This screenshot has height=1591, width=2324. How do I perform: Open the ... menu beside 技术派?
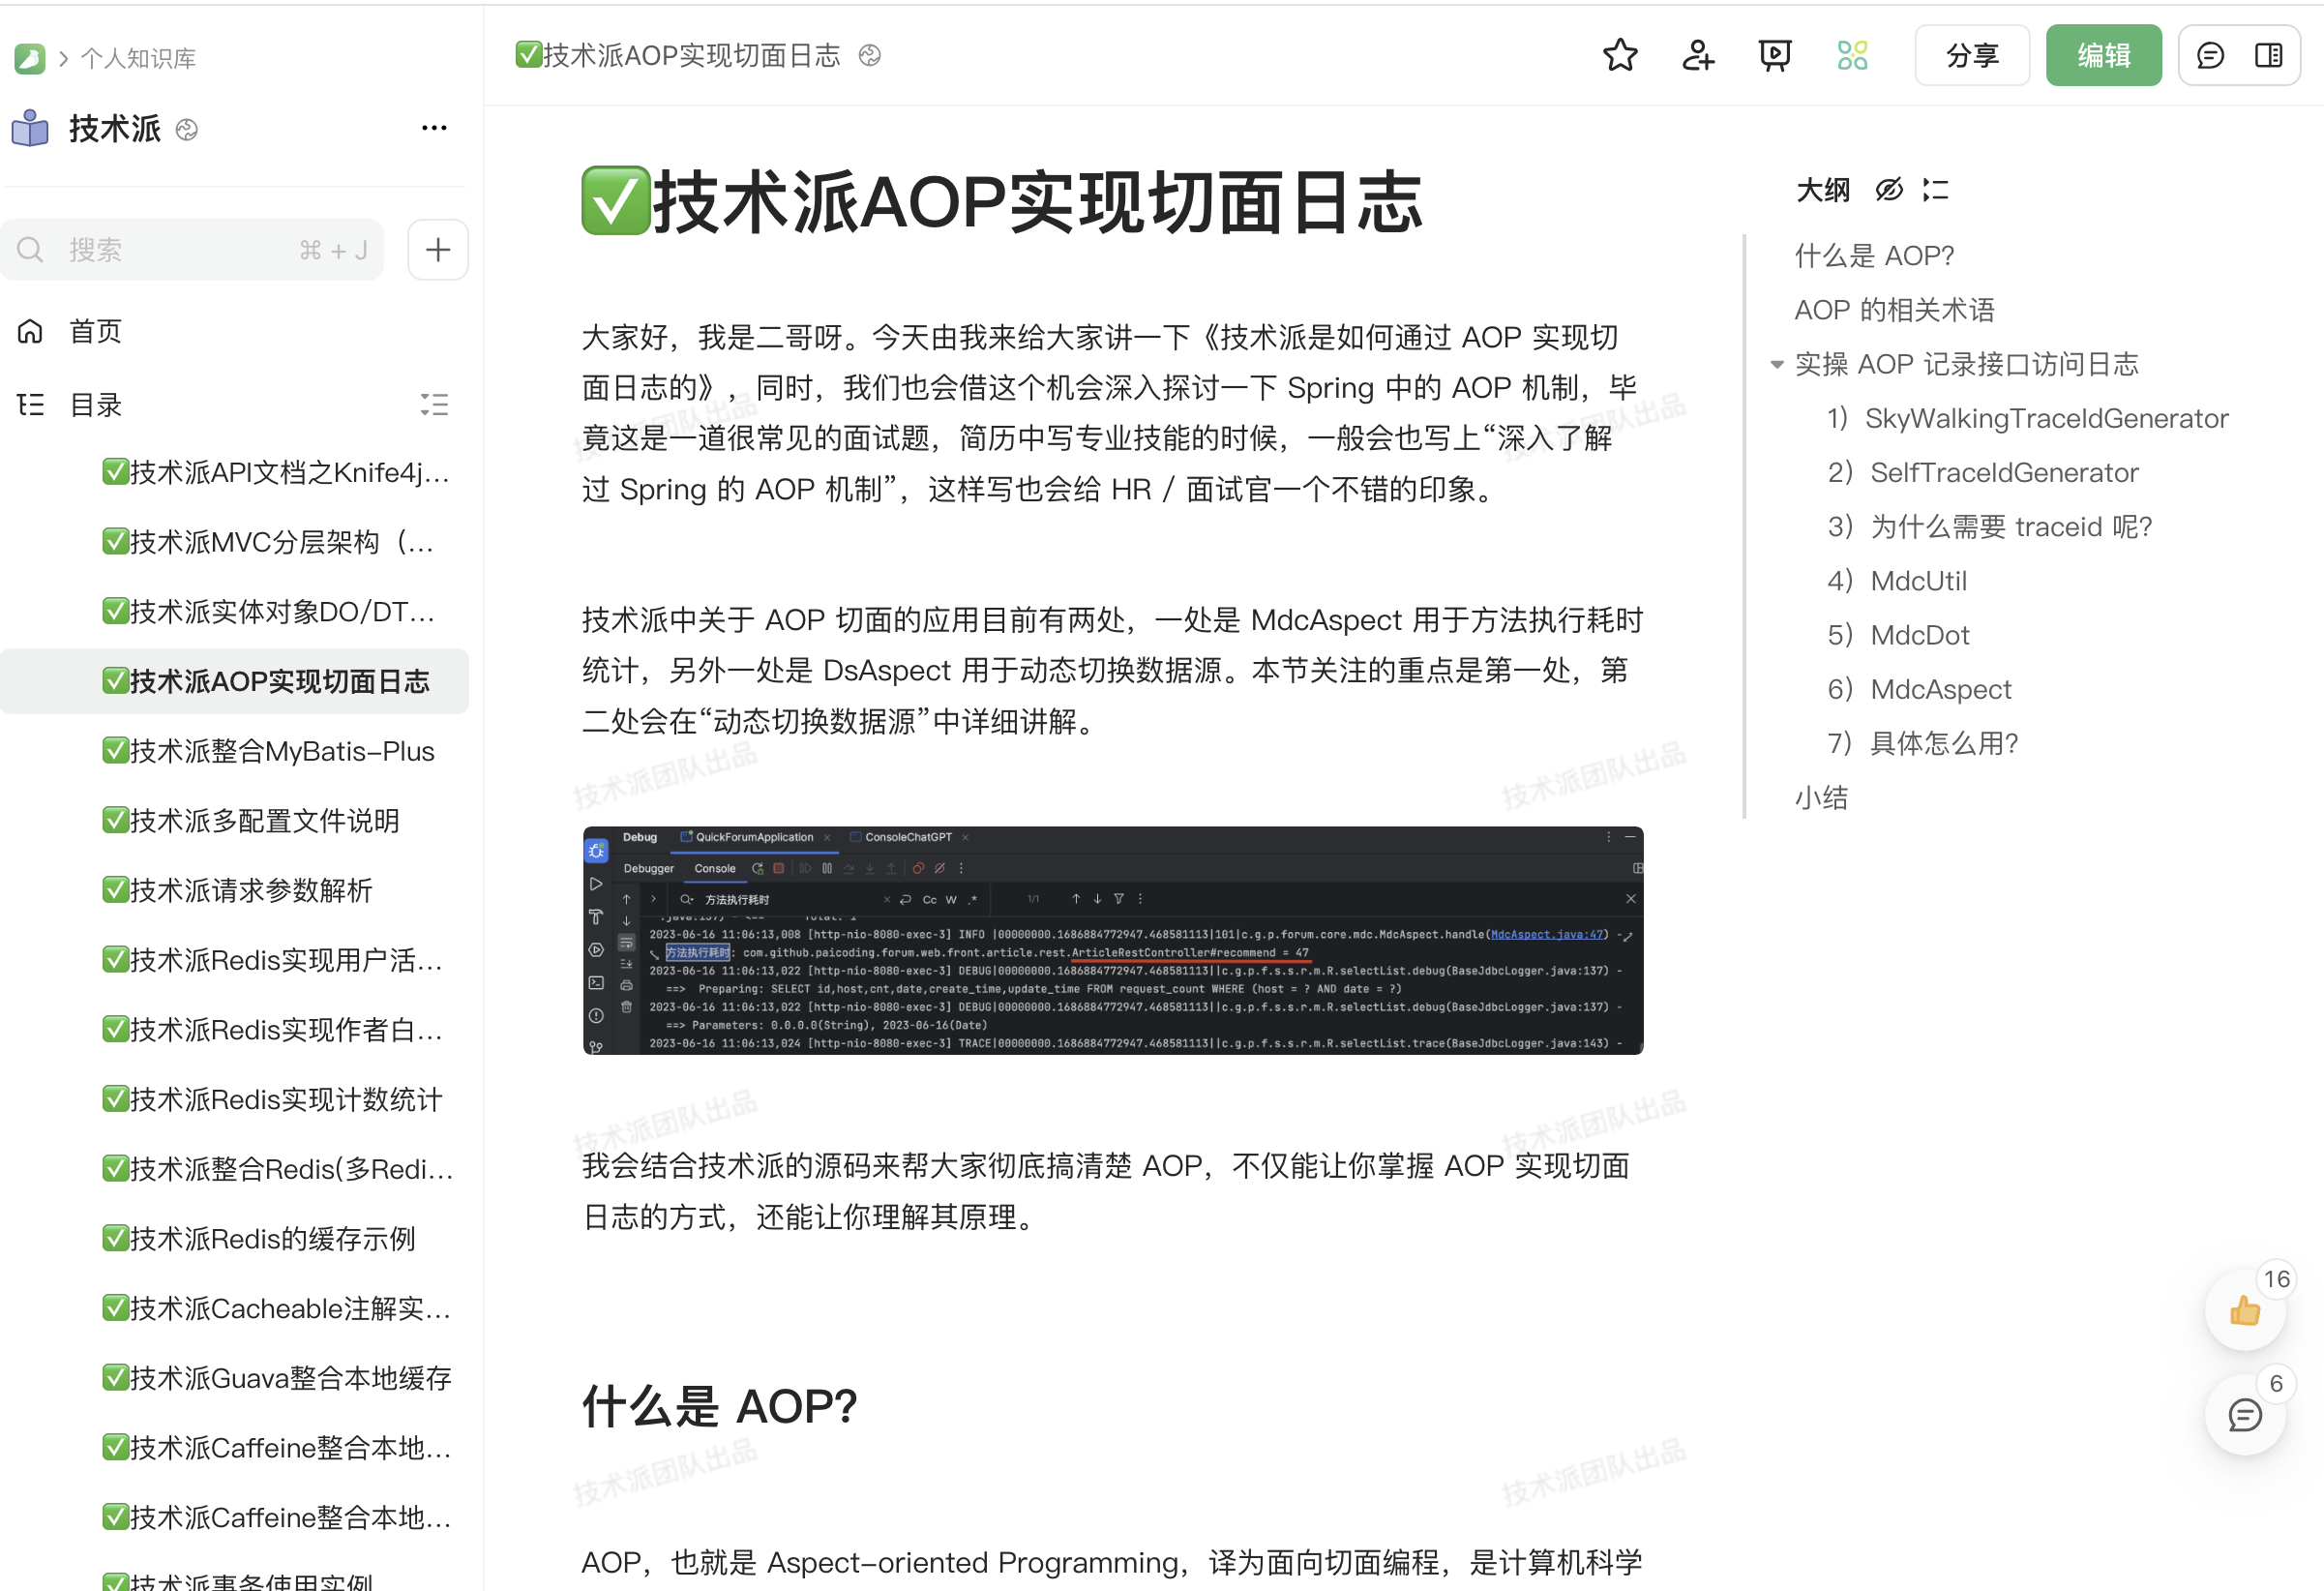point(434,128)
